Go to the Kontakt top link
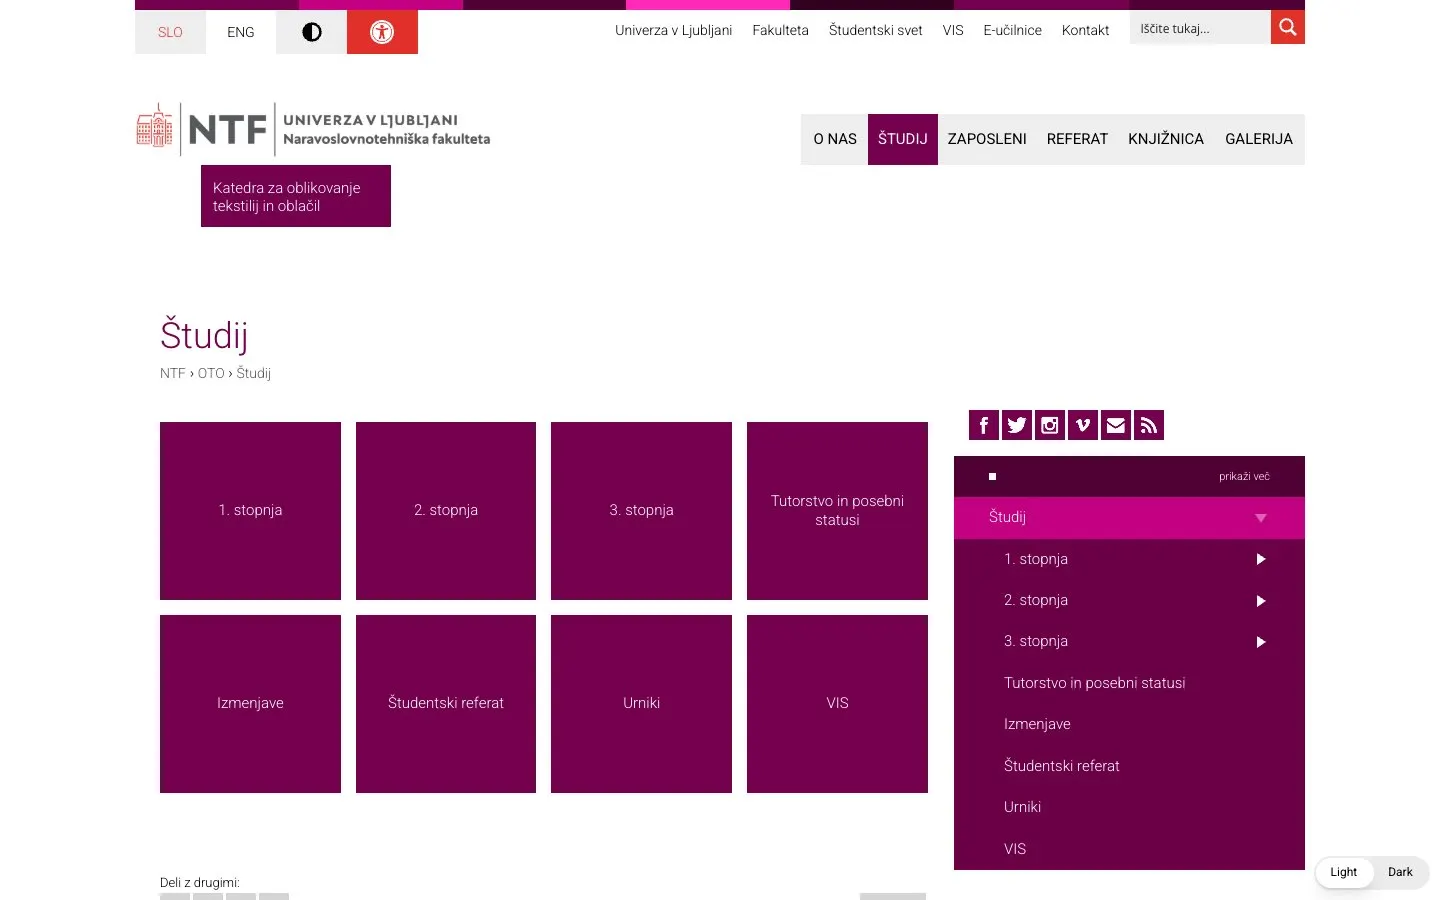The height and width of the screenshot is (900, 1440). 1085,30
